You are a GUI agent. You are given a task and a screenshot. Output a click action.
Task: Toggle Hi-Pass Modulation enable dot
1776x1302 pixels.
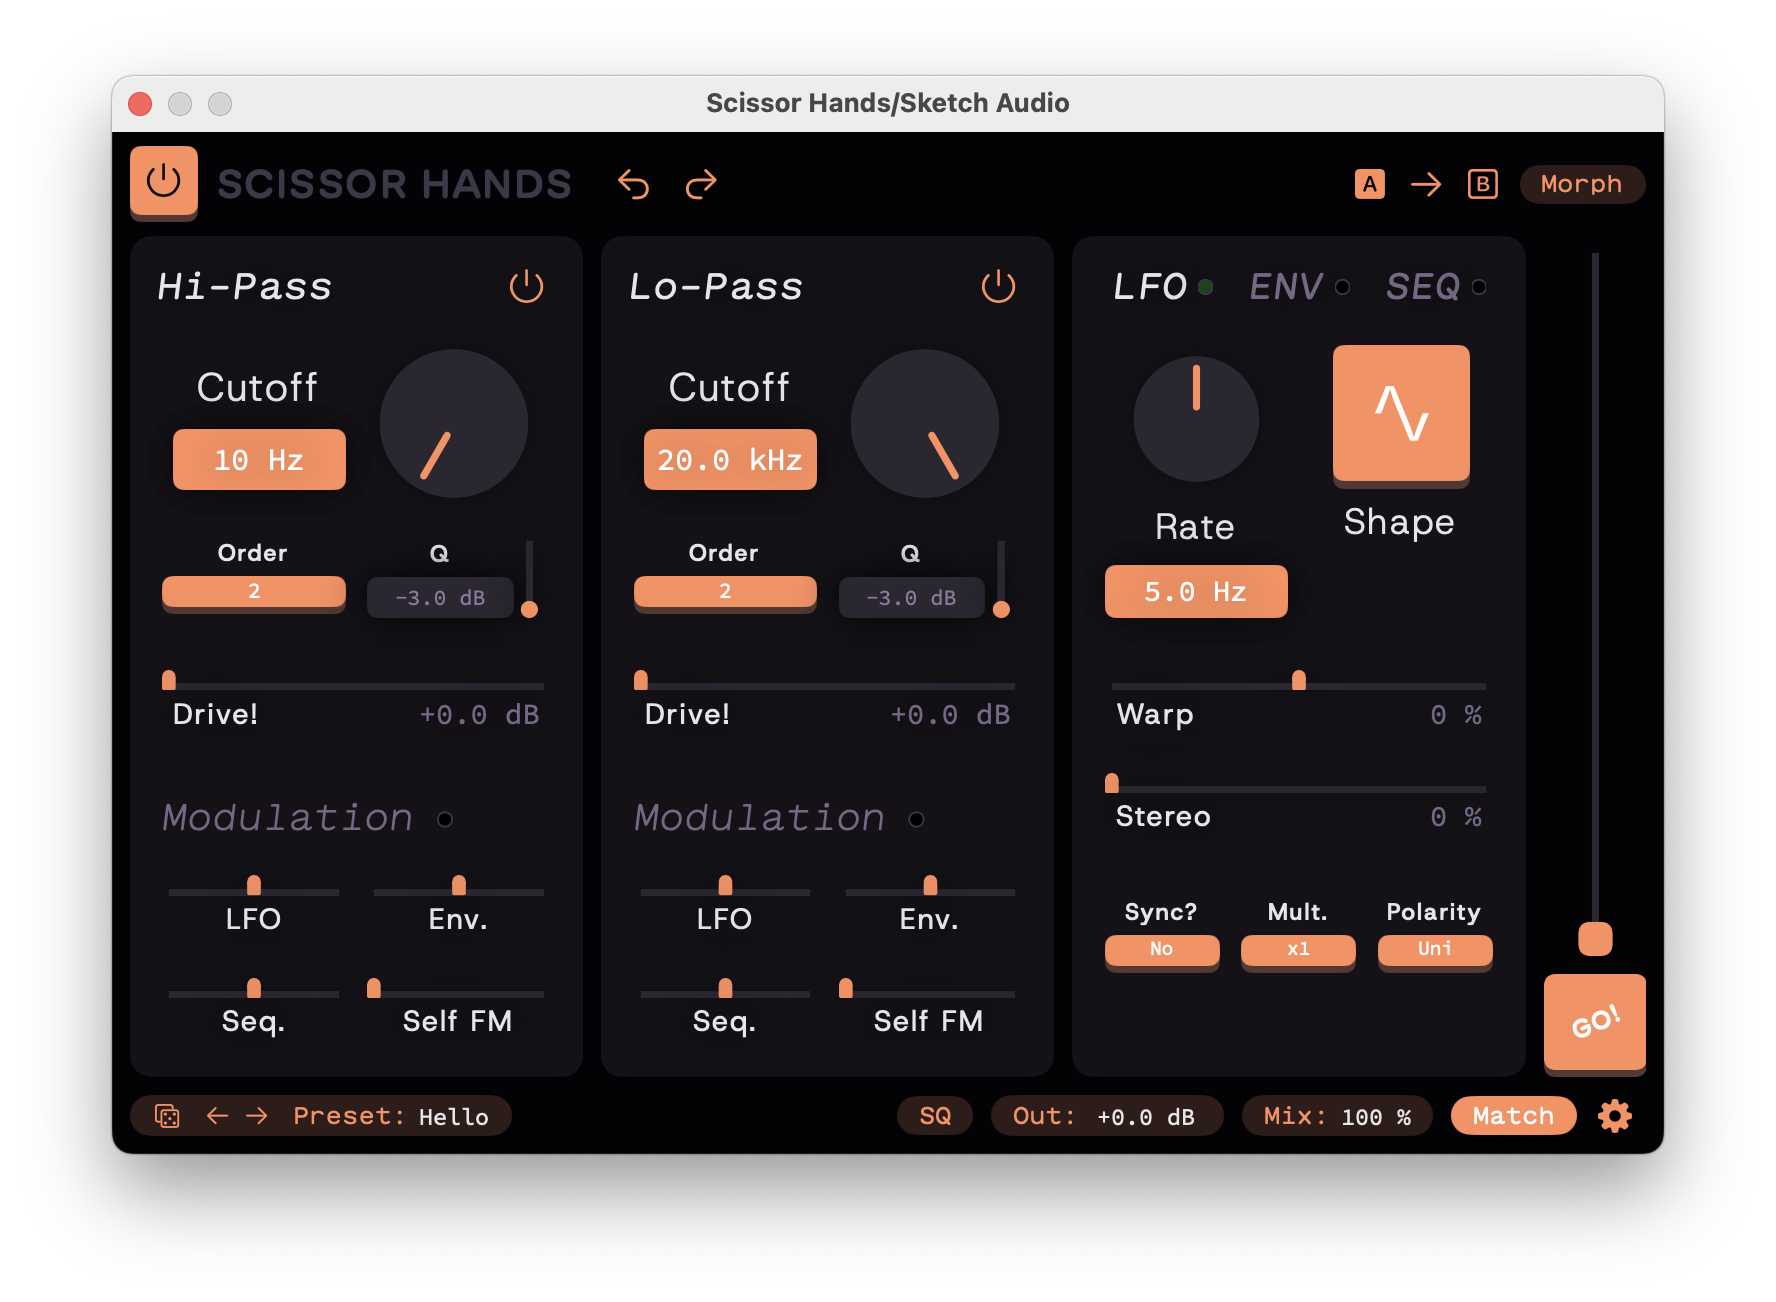[x=445, y=820]
